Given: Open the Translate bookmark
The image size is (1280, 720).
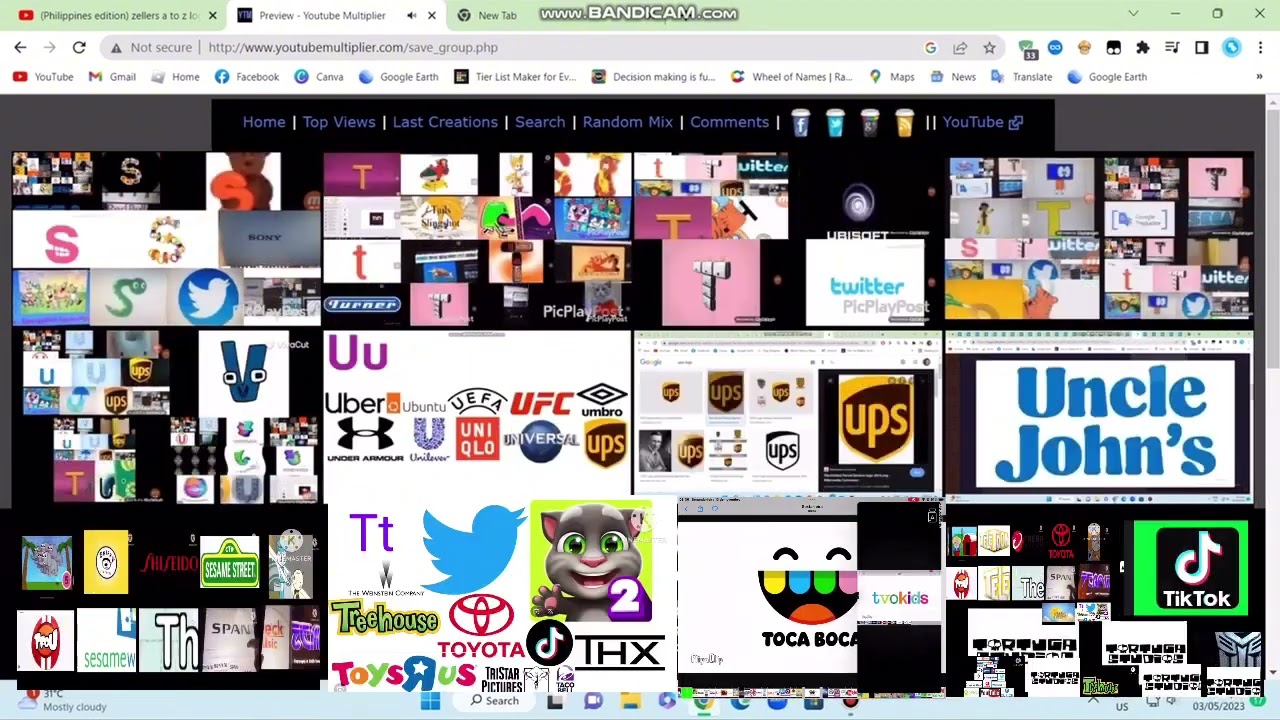Looking at the screenshot, I should point(1021,77).
